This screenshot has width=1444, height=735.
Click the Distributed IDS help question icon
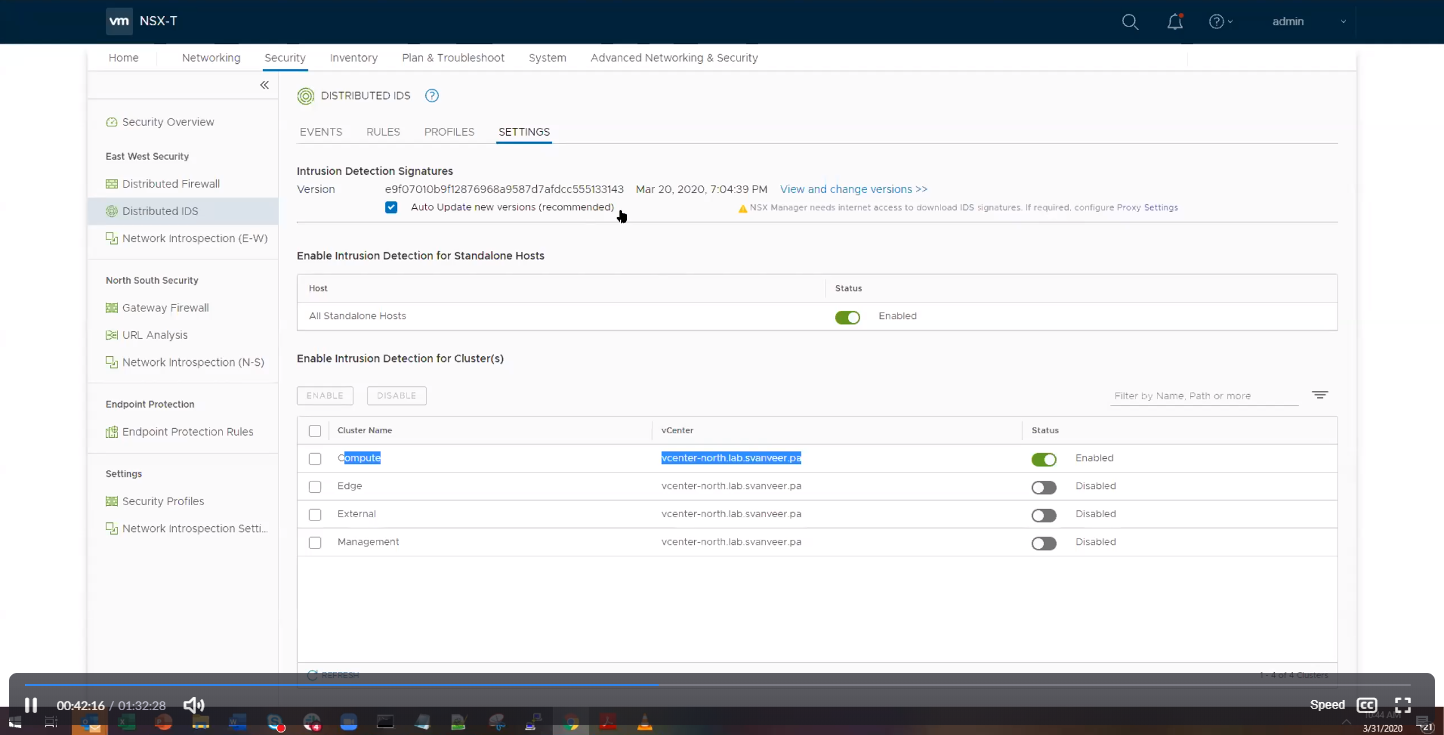click(x=432, y=96)
